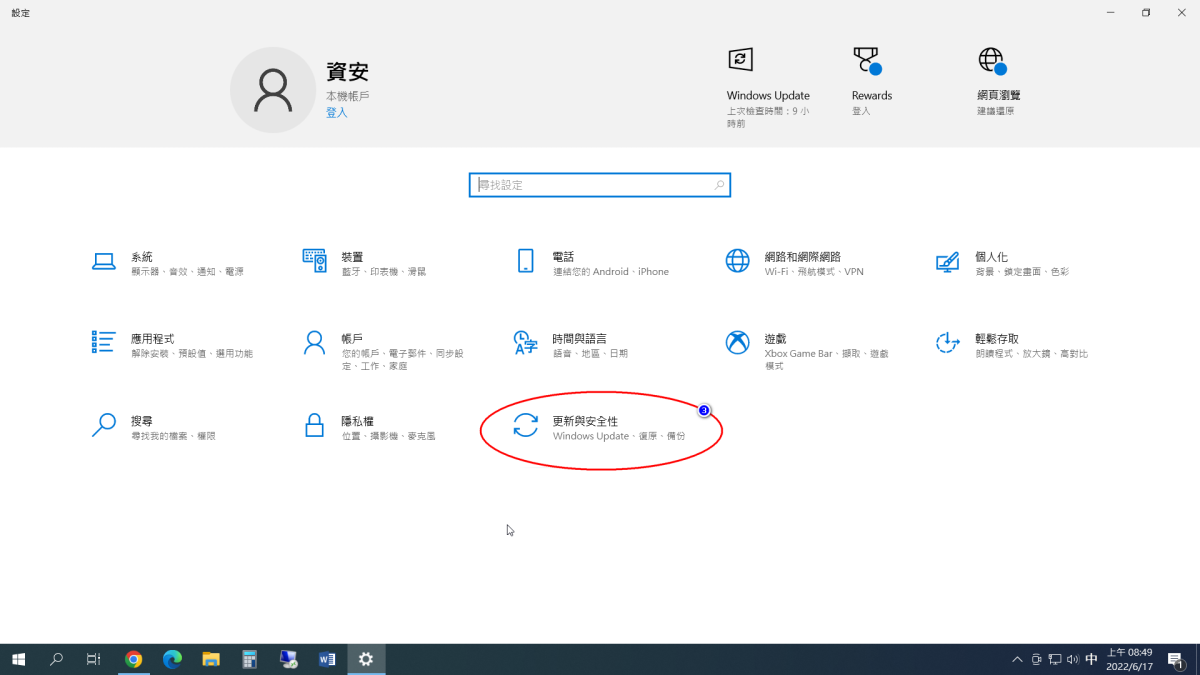Click the Settings gear icon in the taskbar
1200x675 pixels.
pos(366,659)
